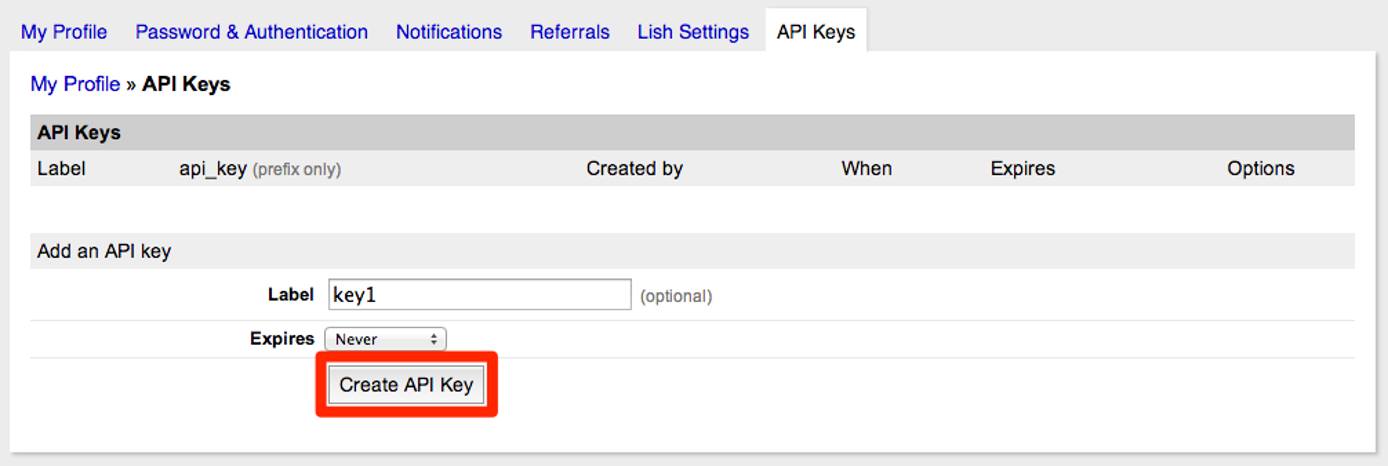Click the bold API Keys breadcrumb text
This screenshot has height=466, width=1388.
point(186,84)
